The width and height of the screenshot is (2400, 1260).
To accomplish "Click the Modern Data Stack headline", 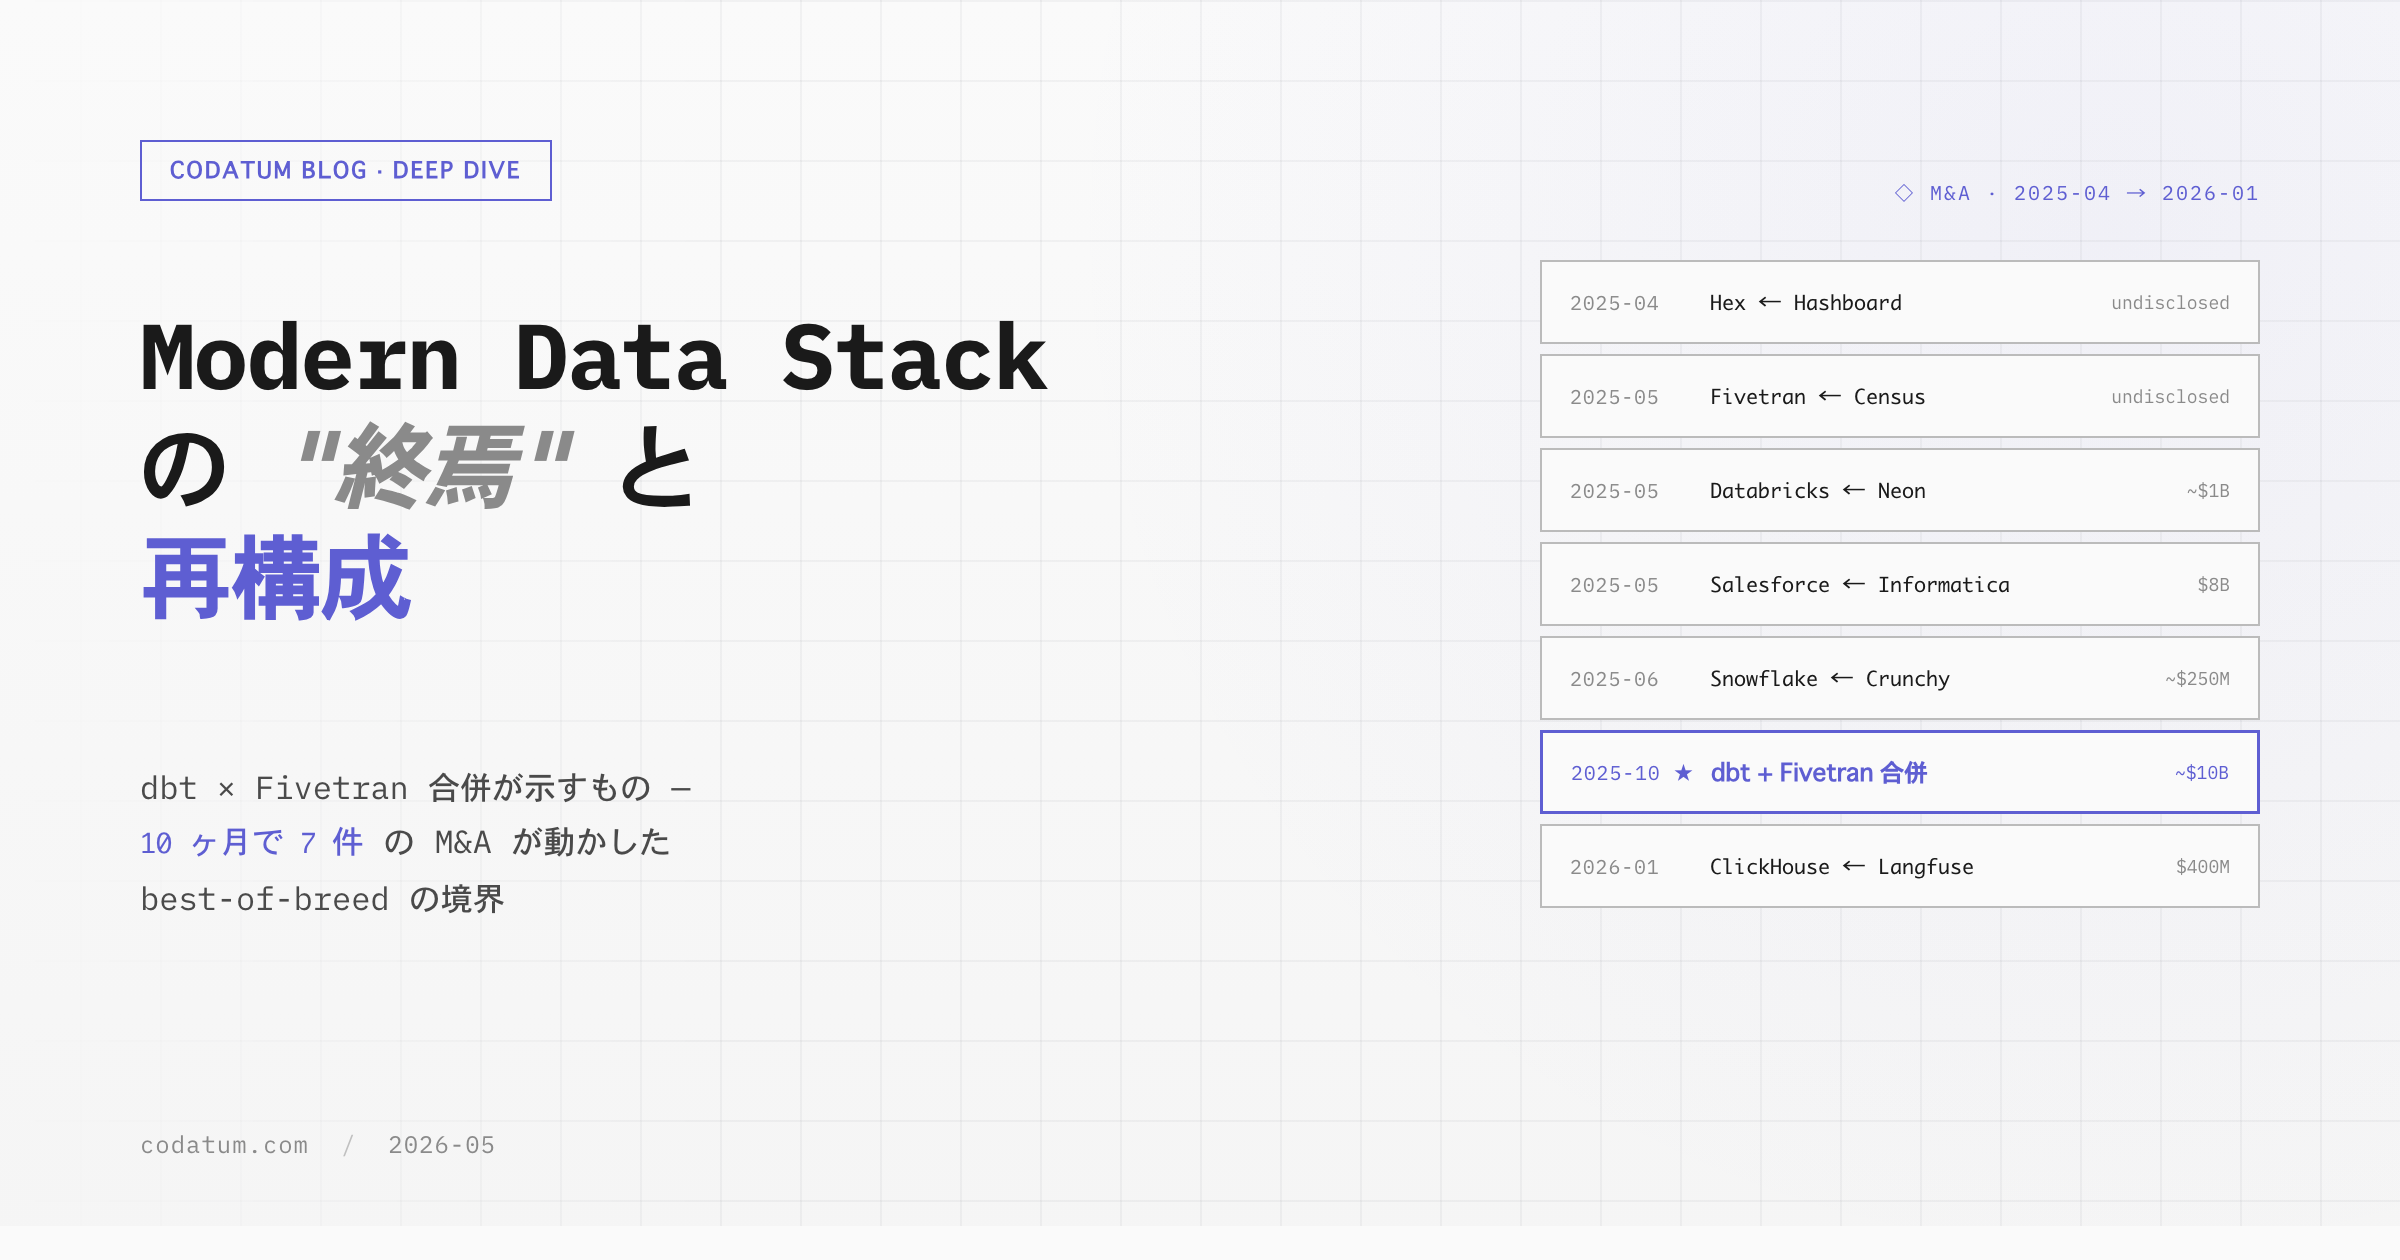I will pos(594,358).
